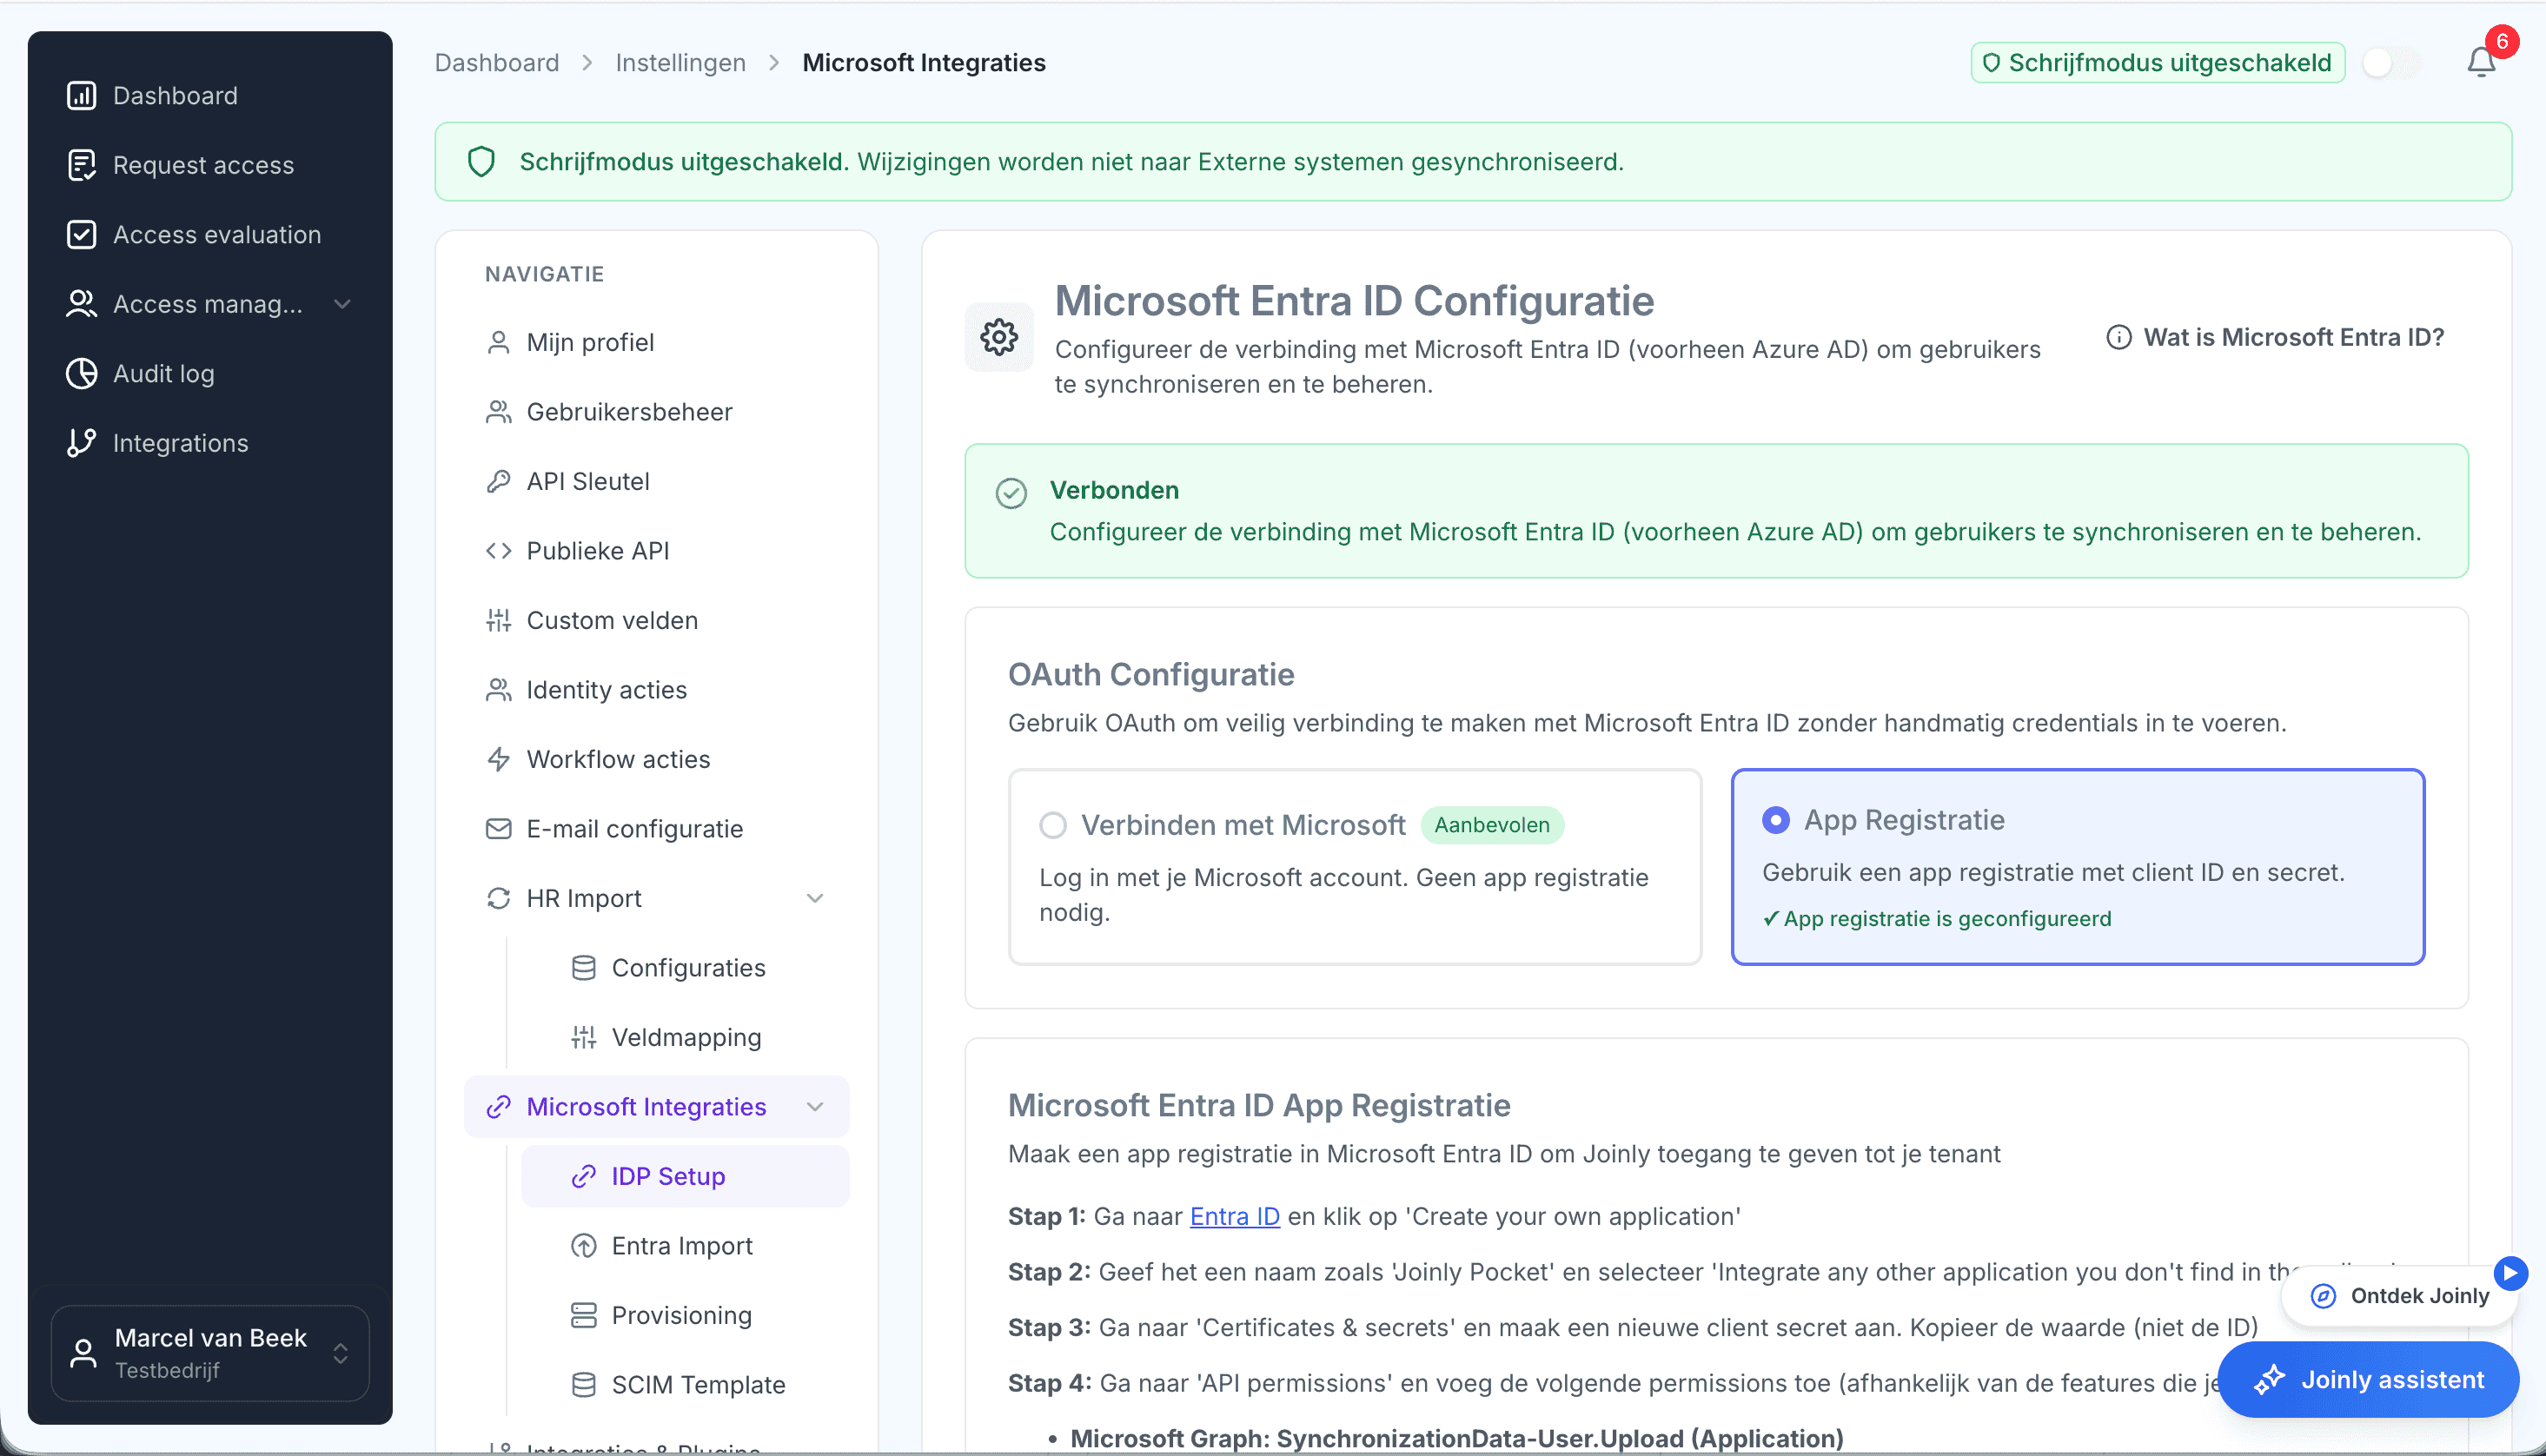Click the Entra Import upload icon
Viewport: 2546px width, 1456px height.
tap(583, 1246)
